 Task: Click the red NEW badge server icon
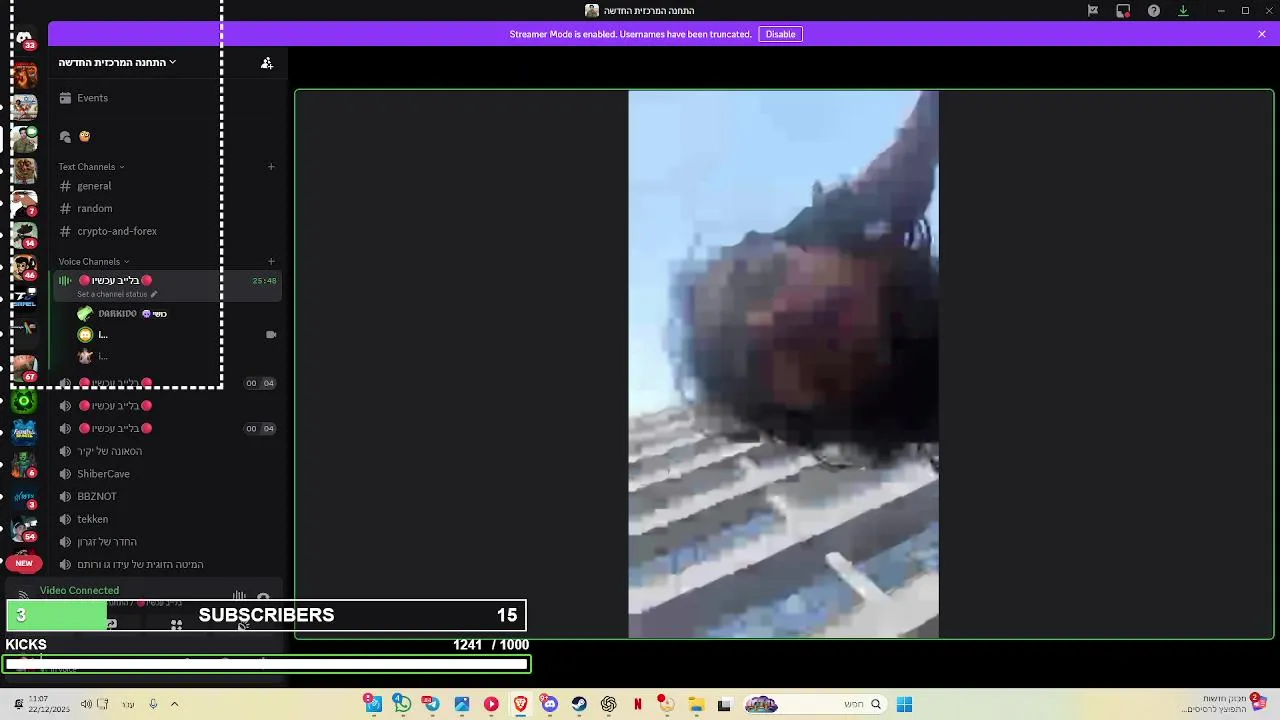point(24,563)
